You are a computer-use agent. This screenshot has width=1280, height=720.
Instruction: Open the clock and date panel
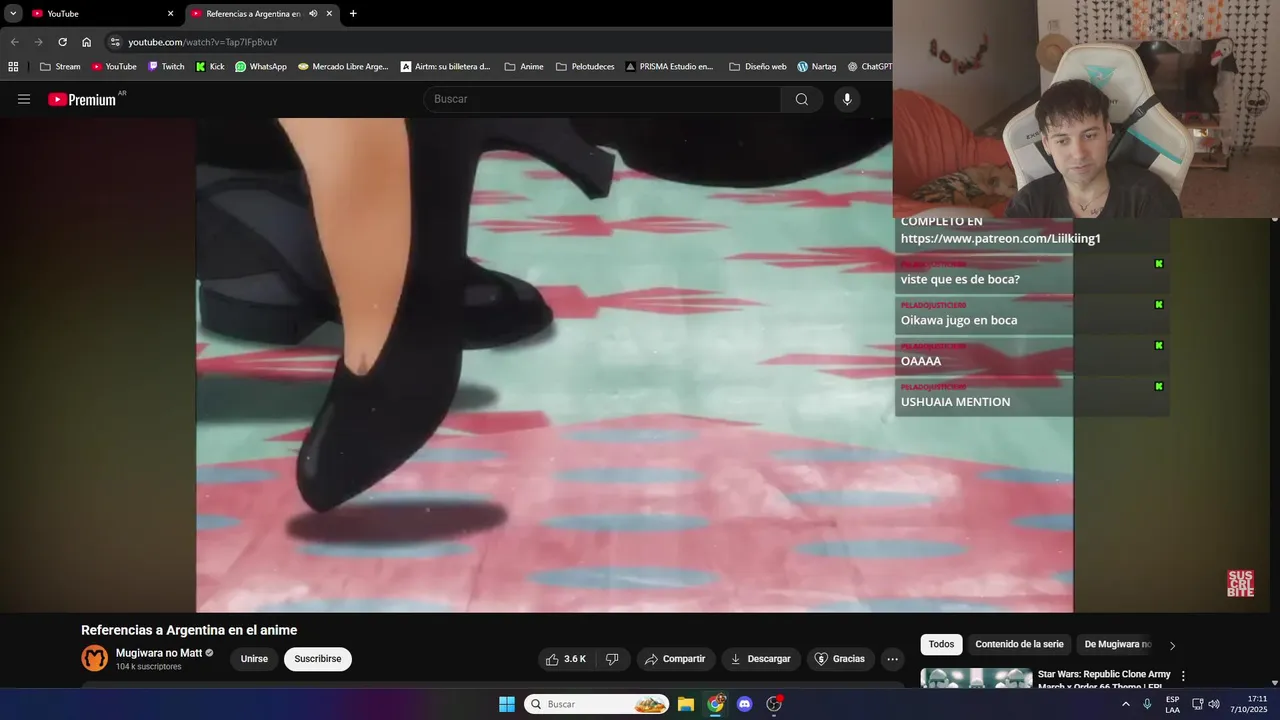pyautogui.click(x=1249, y=704)
